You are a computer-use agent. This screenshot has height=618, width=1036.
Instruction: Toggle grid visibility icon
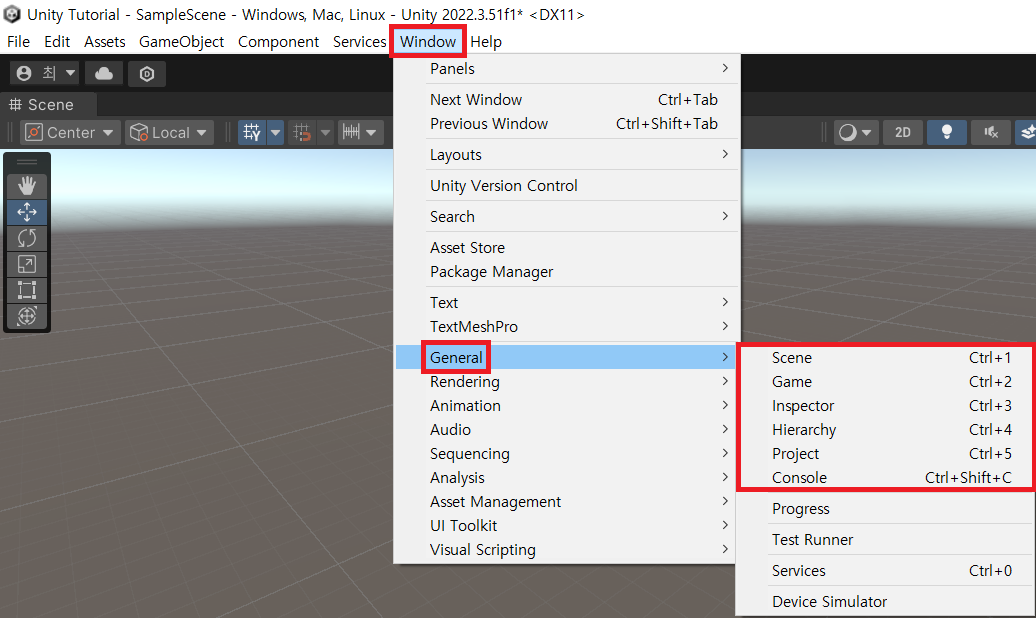[252, 133]
